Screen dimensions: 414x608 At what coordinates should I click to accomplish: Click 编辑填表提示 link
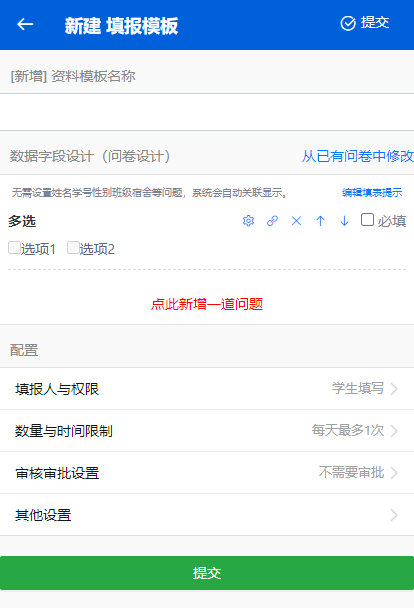(372, 192)
